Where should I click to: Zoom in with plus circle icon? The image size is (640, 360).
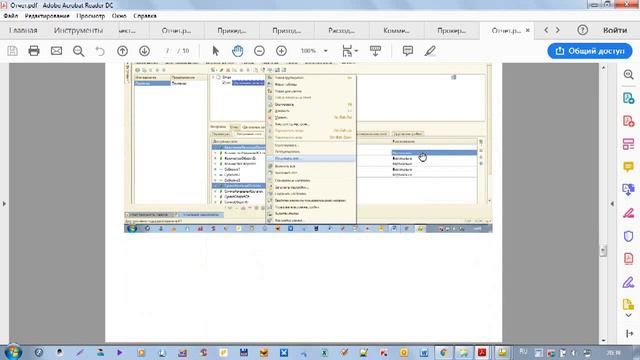(x=281, y=51)
